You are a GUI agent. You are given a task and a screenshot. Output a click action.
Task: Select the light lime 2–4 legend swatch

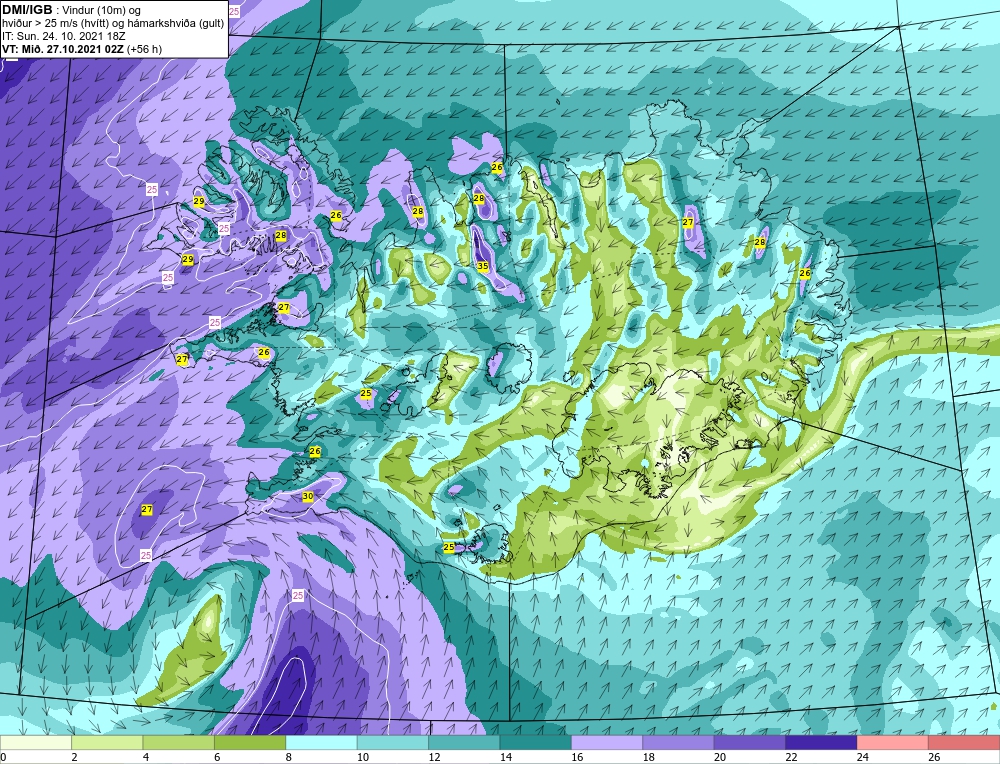click(x=107, y=743)
